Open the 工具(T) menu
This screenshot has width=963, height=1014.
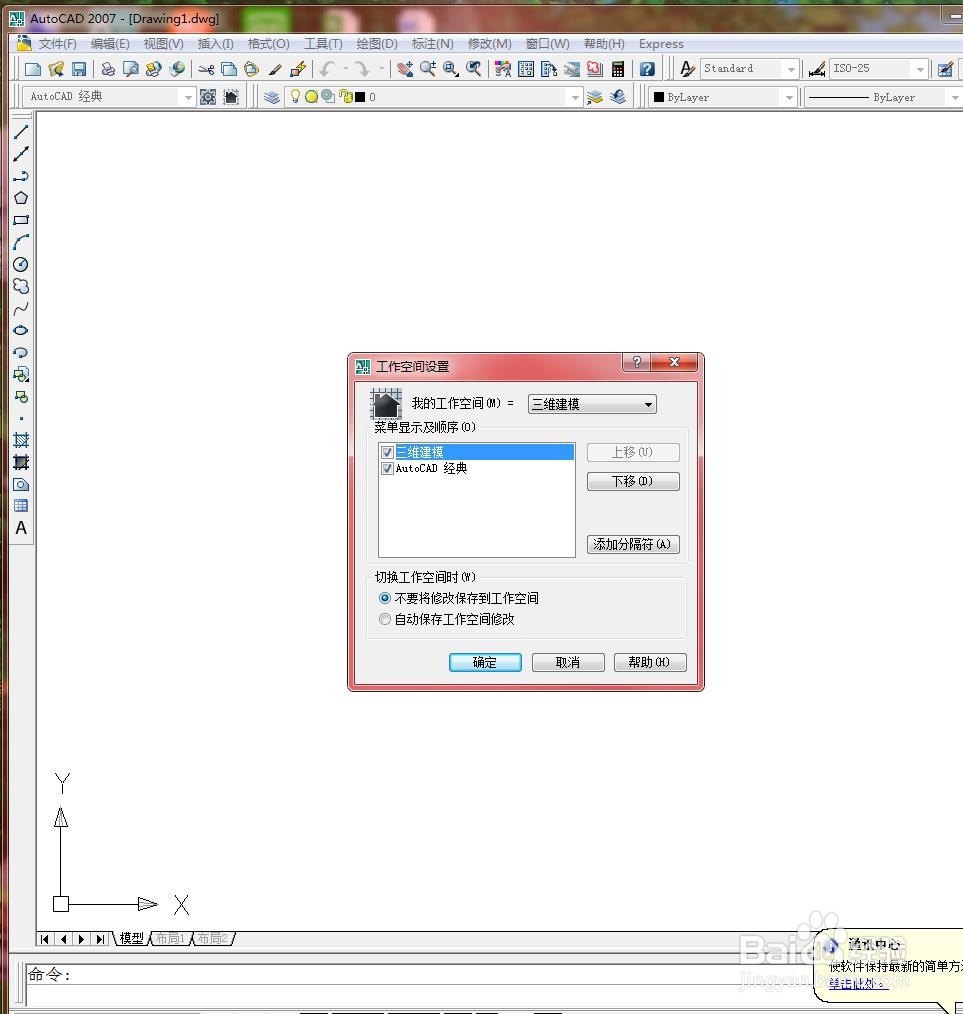pyautogui.click(x=323, y=44)
